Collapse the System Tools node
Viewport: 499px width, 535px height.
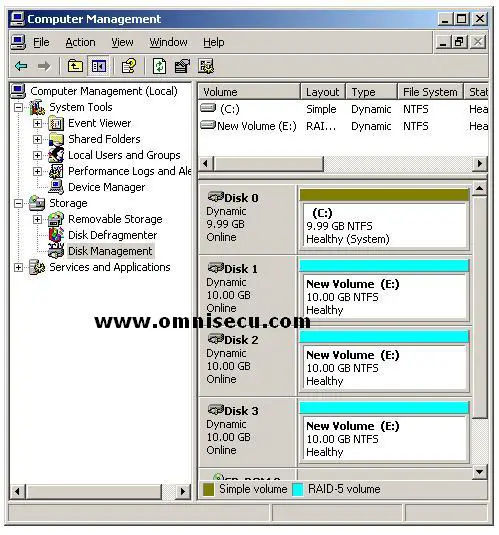pyautogui.click(x=18, y=107)
